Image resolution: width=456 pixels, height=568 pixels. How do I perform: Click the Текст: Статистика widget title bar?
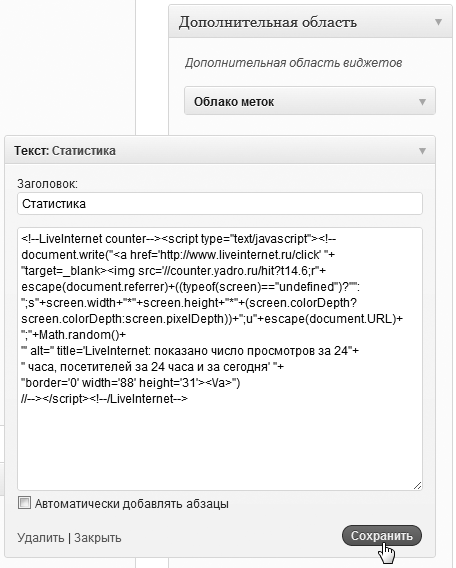click(220, 150)
